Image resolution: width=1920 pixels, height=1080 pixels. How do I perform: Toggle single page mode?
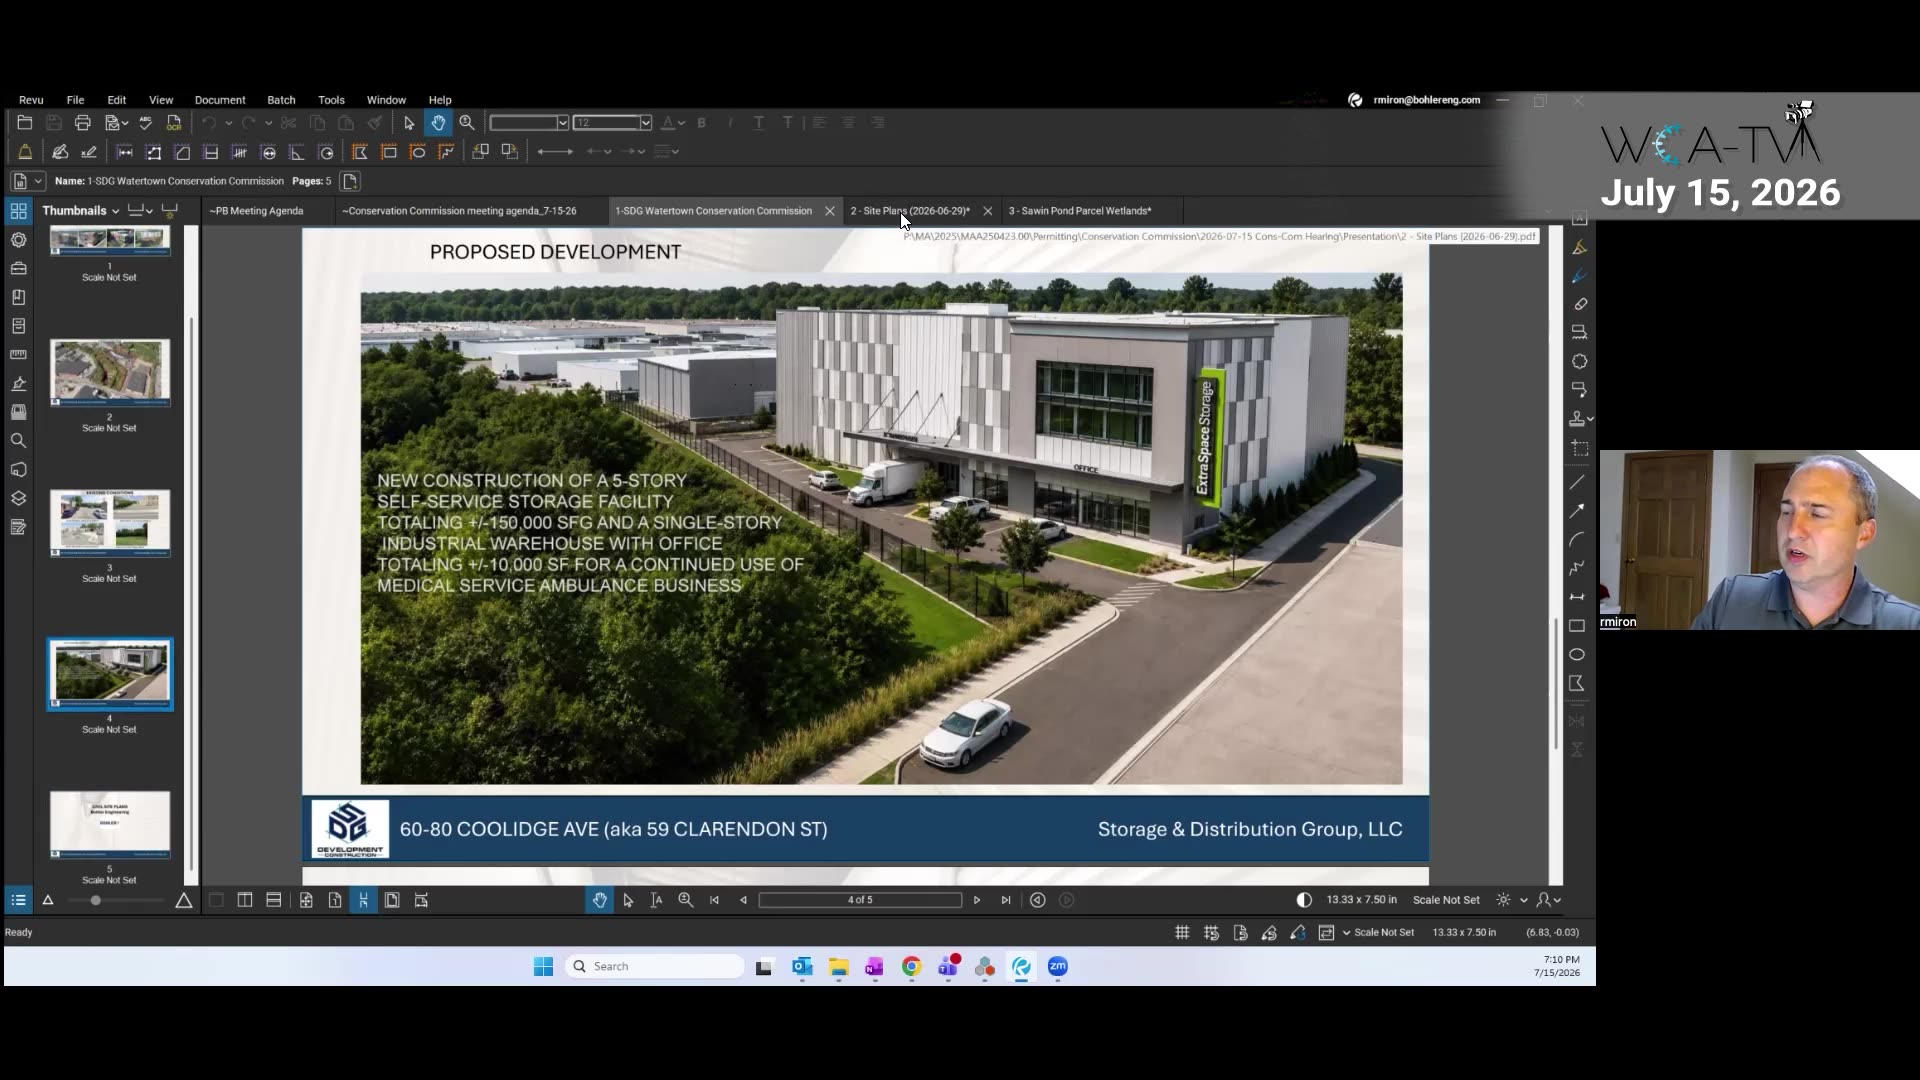(335, 900)
